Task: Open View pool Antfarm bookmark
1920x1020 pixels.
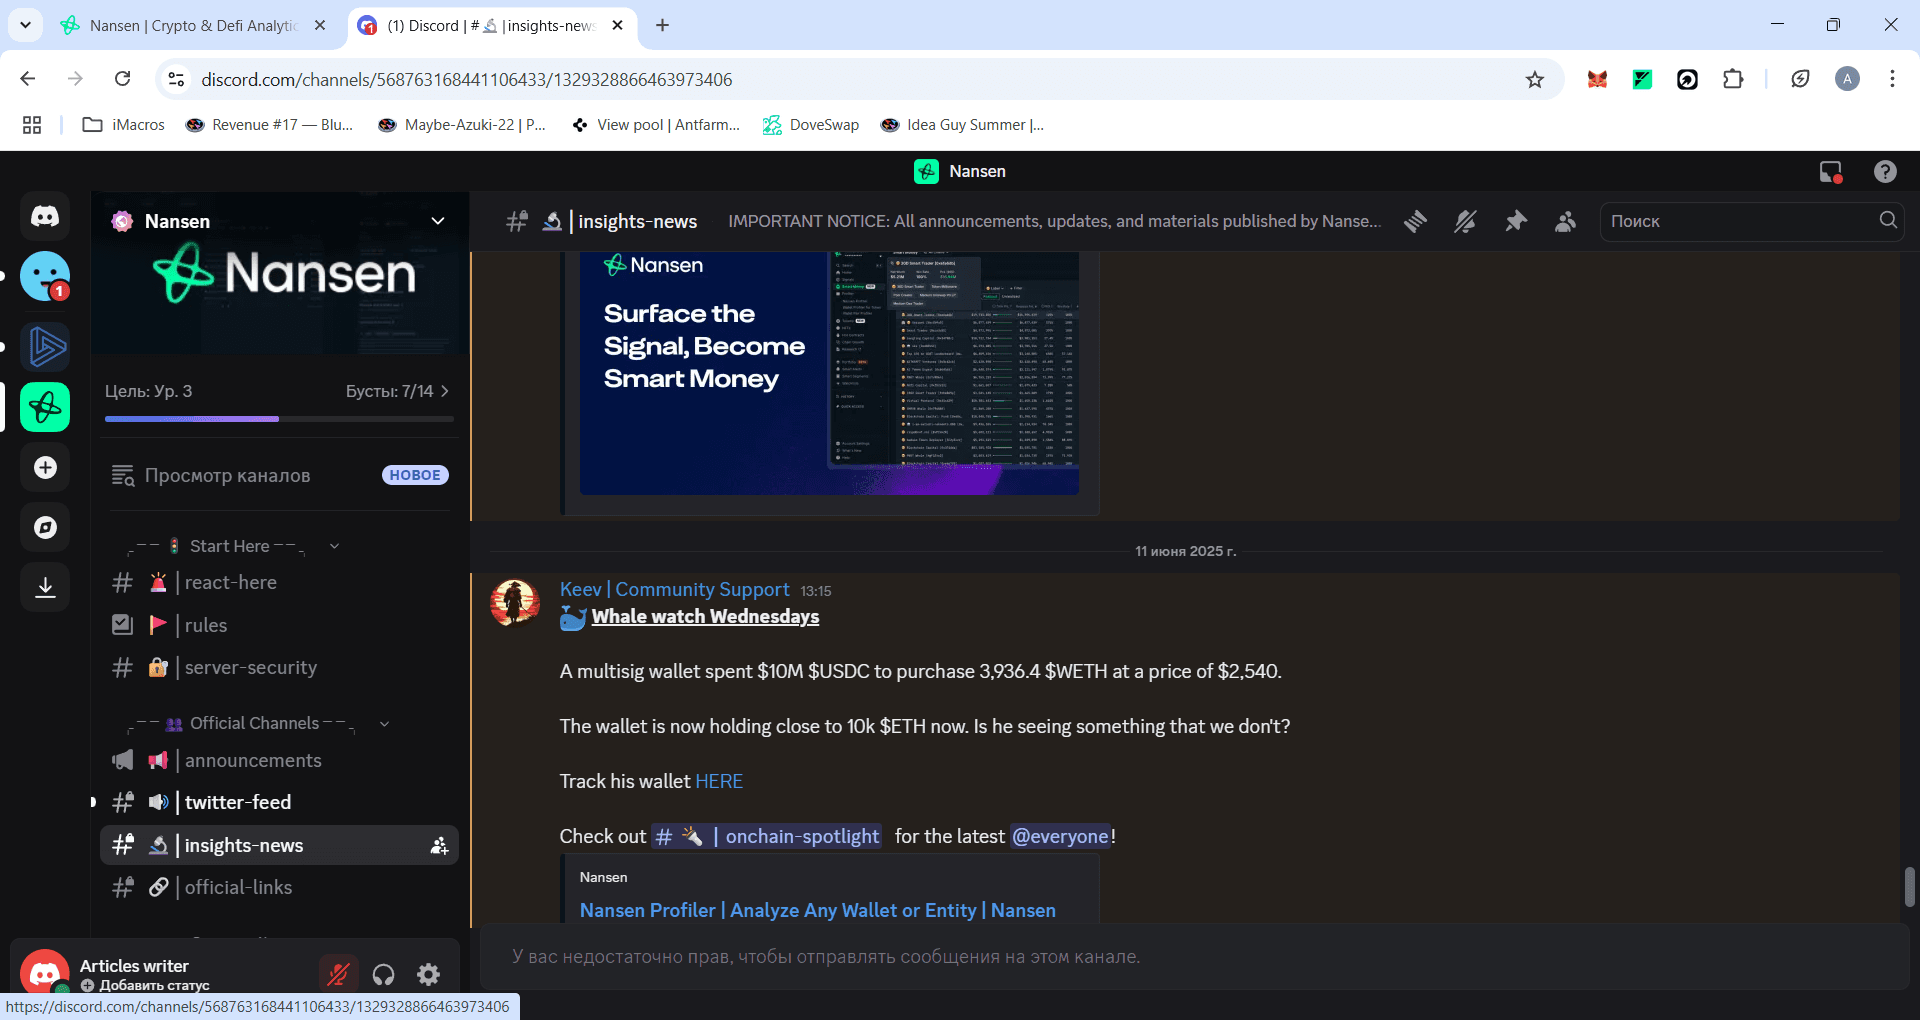Action: pyautogui.click(x=656, y=125)
